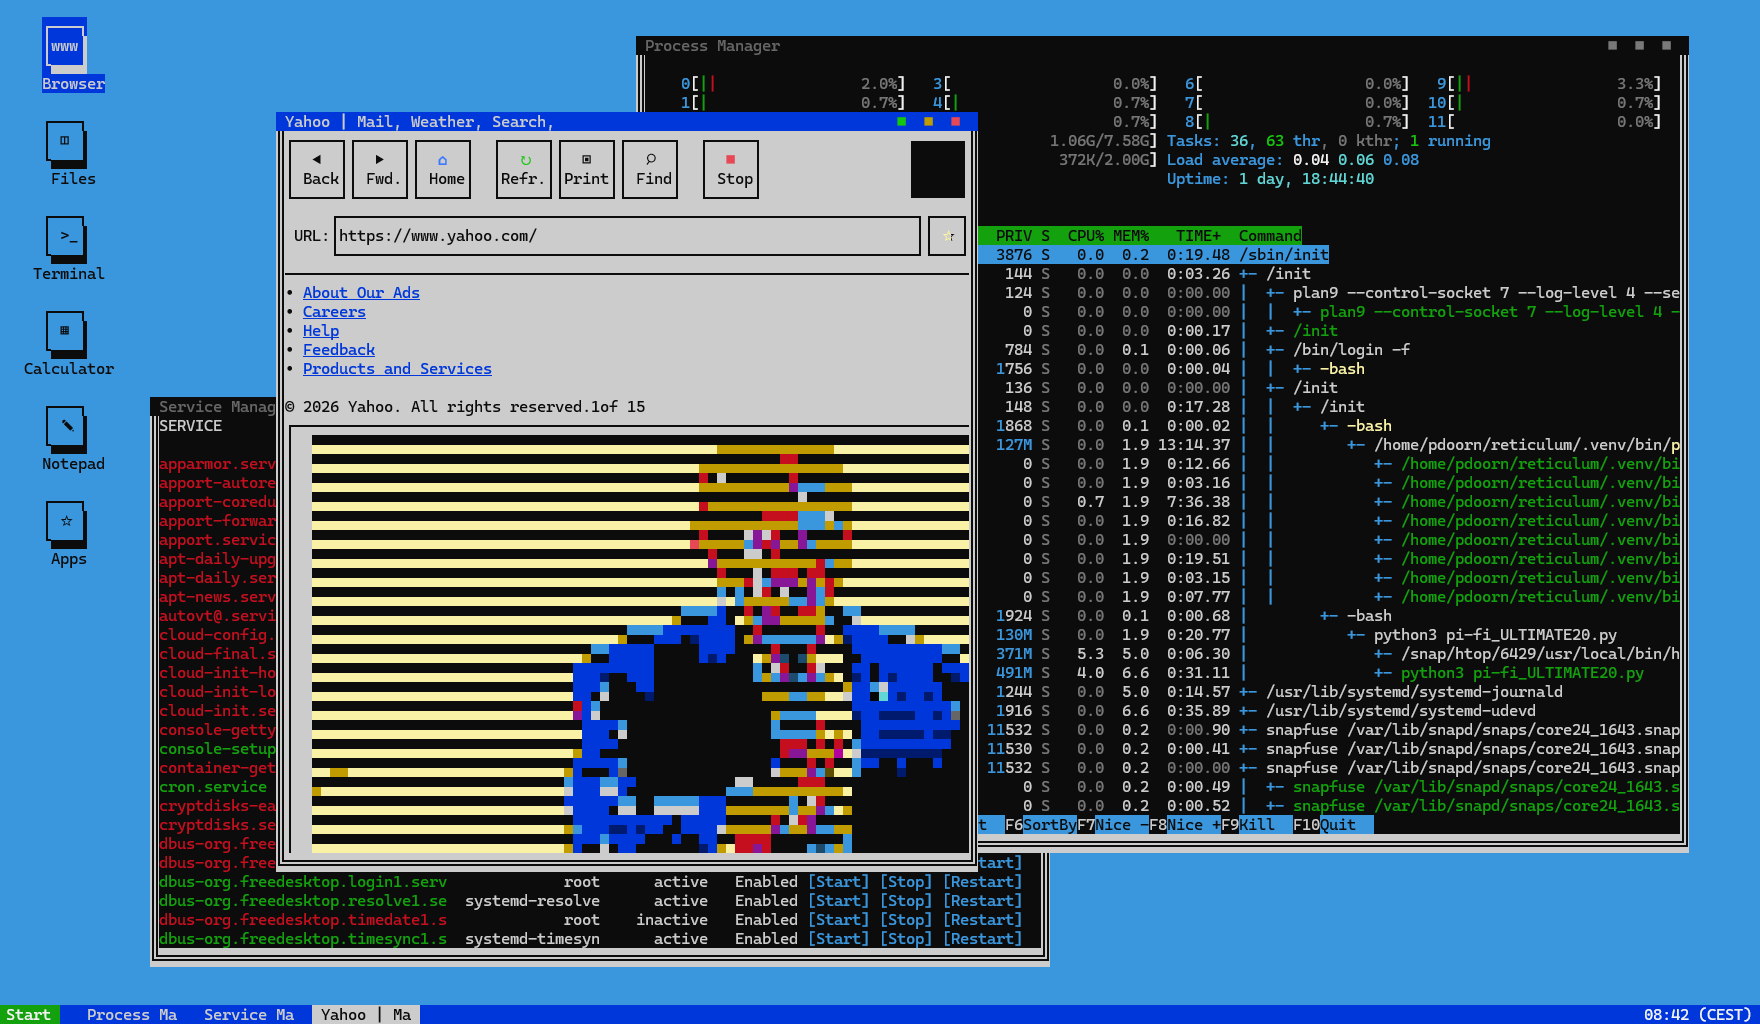Select cron.service row in Service Manager
This screenshot has width=1760, height=1024.
pyautogui.click(x=217, y=787)
